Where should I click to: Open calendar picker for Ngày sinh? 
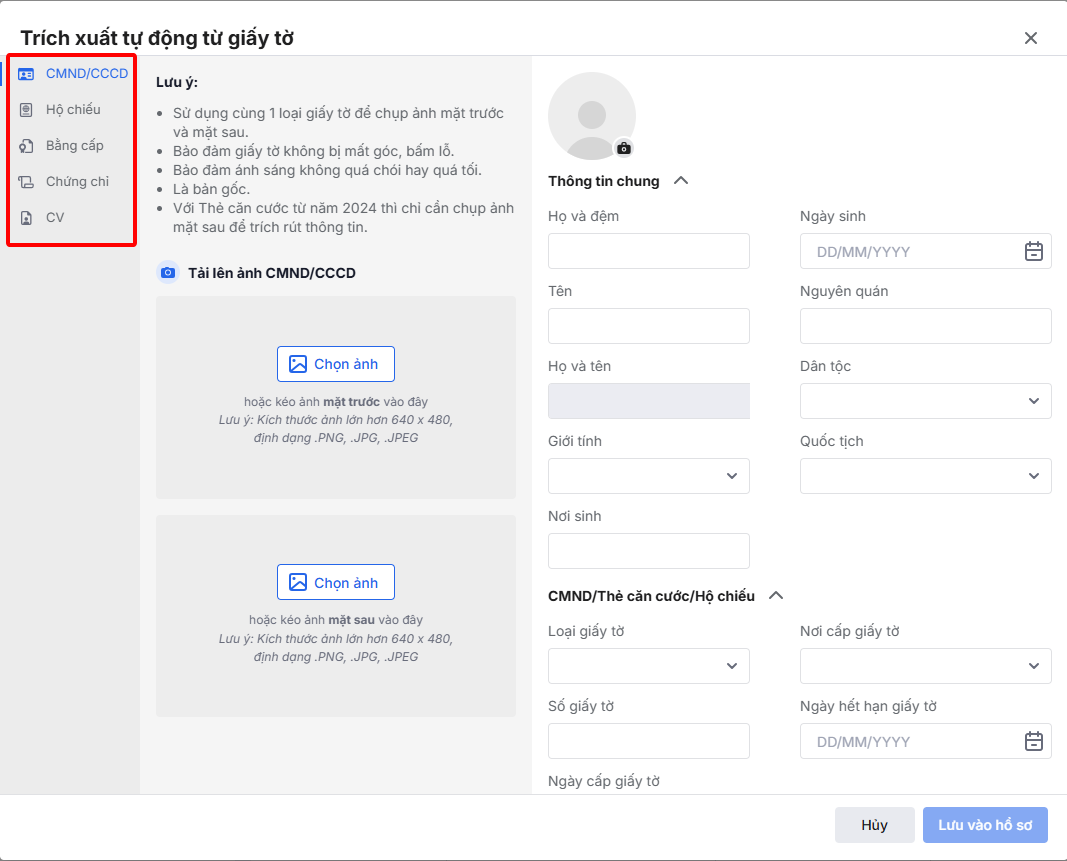tap(1034, 251)
